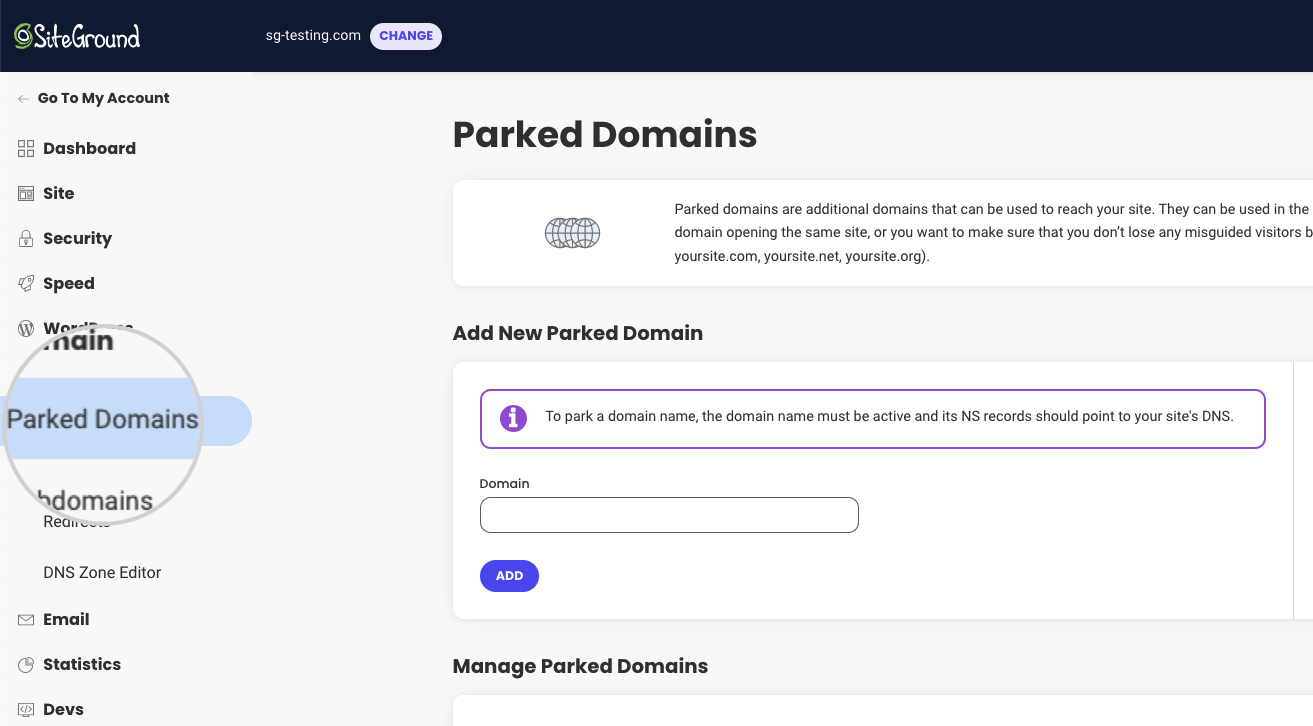Click the Statistics pie chart icon
This screenshot has width=1313, height=726.
(26, 665)
